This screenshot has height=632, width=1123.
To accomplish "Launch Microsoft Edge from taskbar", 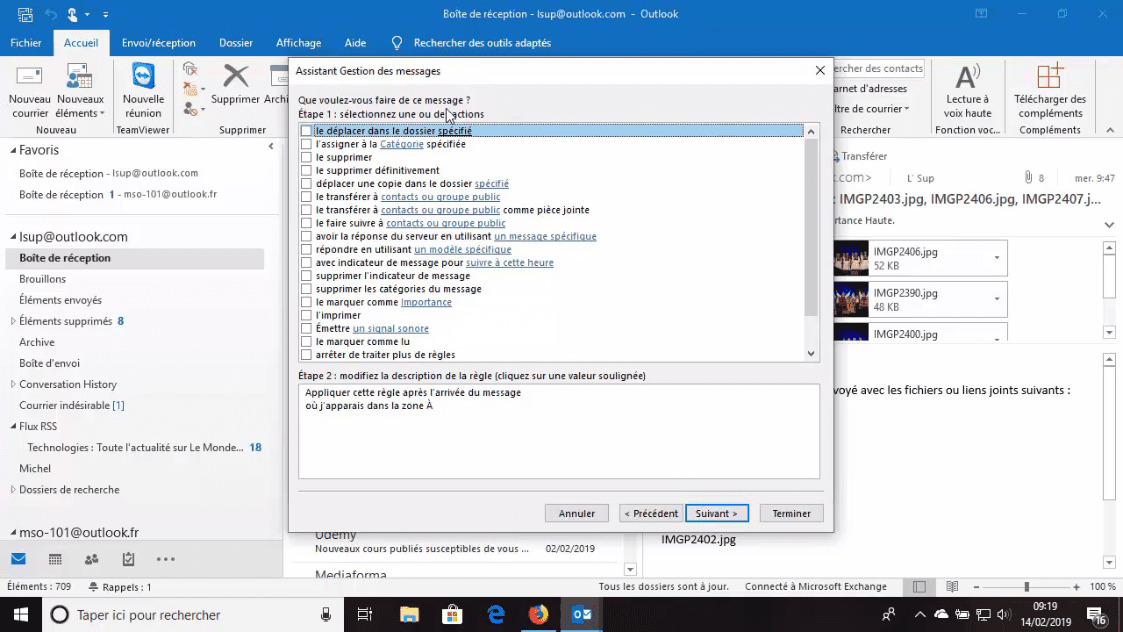I will (496, 615).
